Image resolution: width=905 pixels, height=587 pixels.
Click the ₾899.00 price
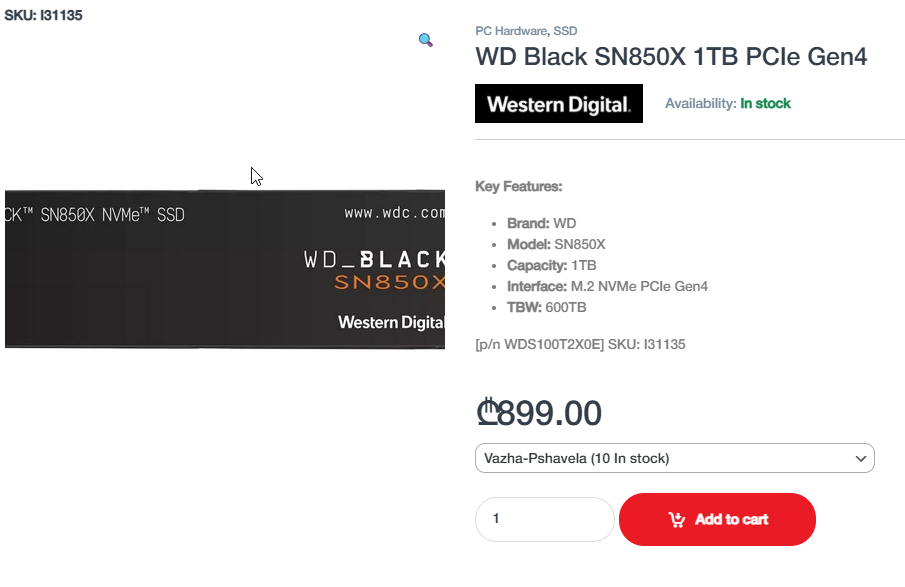(x=539, y=412)
